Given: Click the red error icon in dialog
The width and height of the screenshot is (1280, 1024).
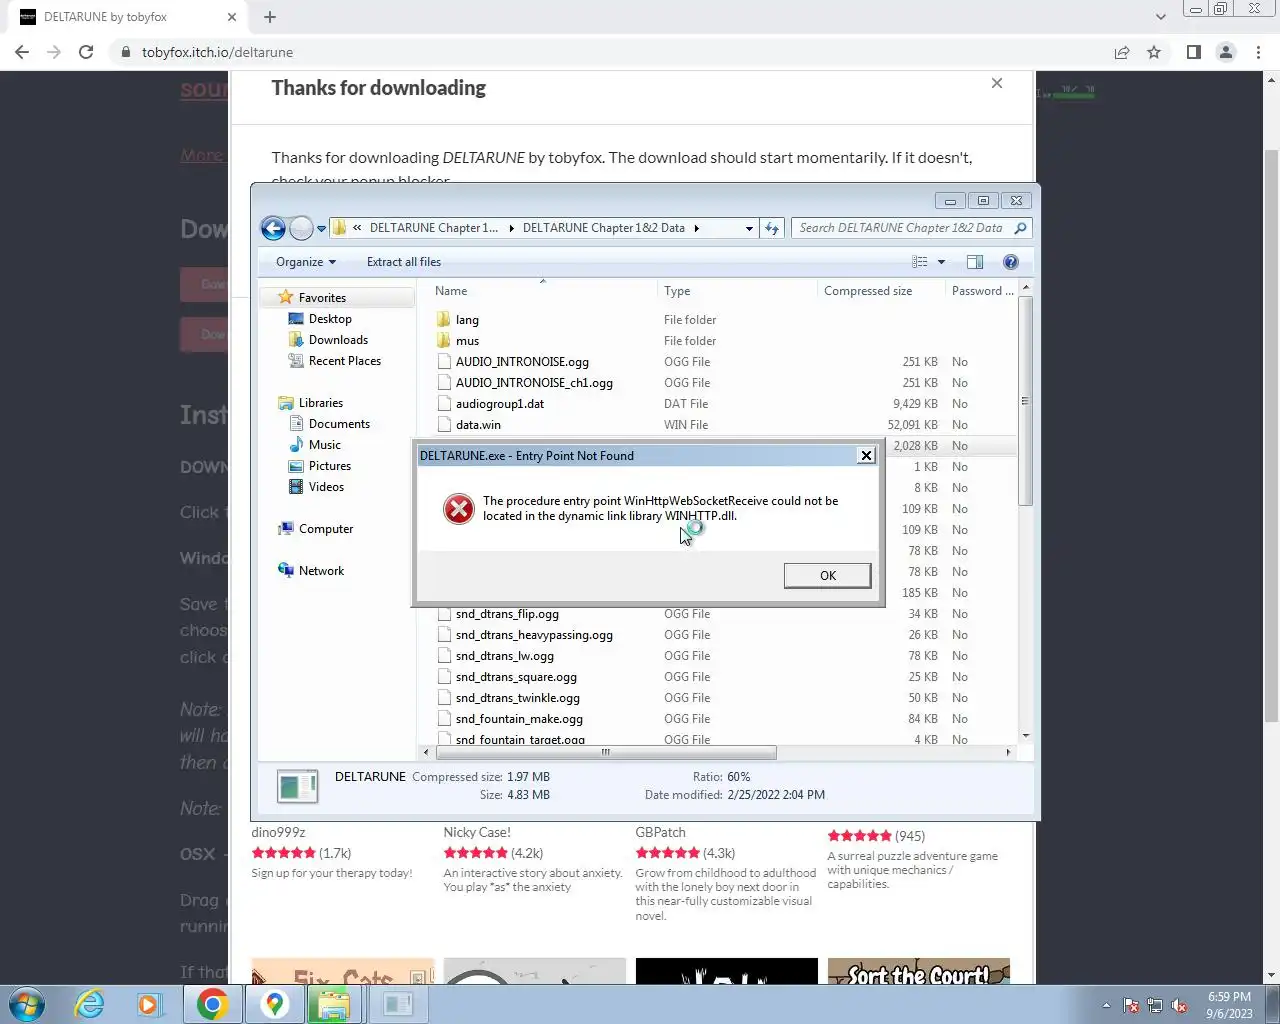Looking at the screenshot, I should pyautogui.click(x=459, y=509).
